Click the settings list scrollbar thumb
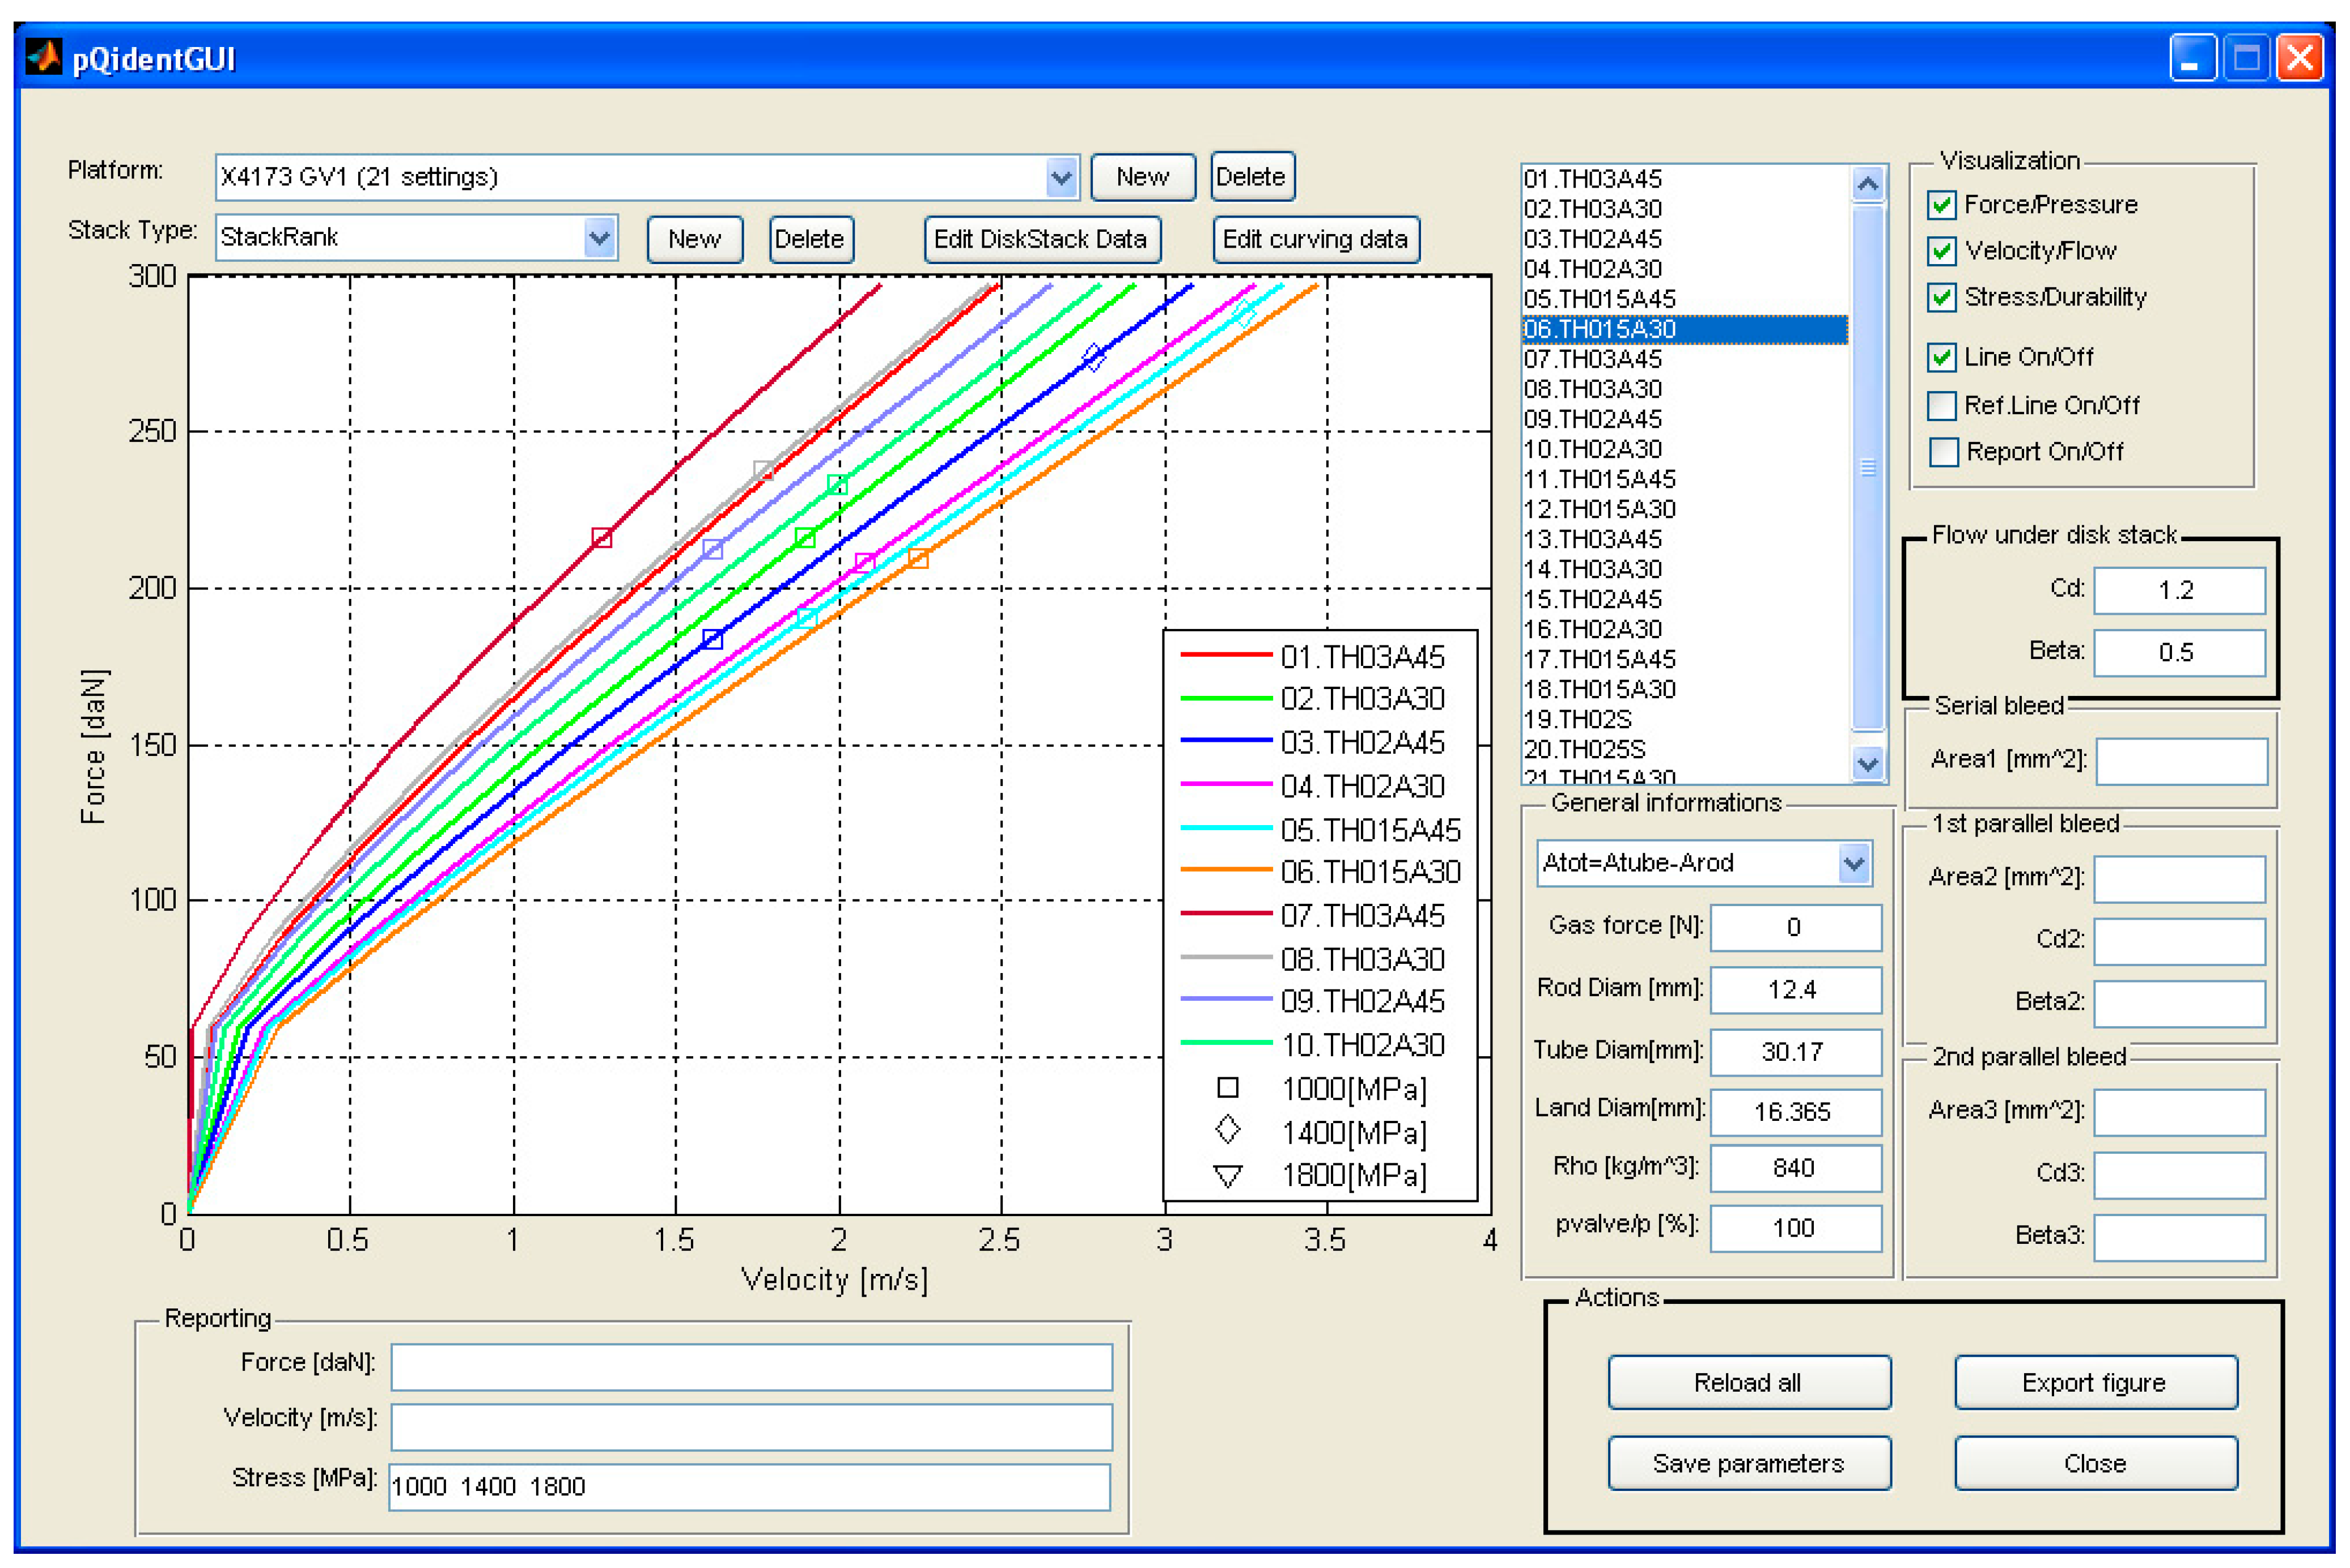Screen dimensions: 2350x1568 coord(1867,468)
